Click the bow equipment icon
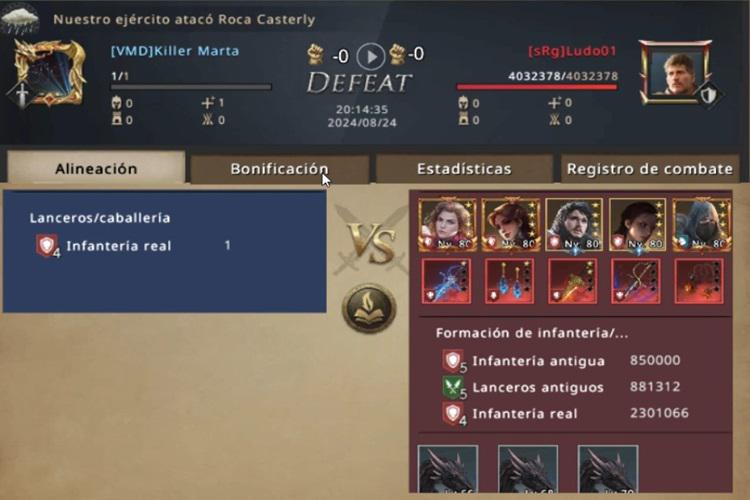Viewport: 750px width, 500px height. tap(636, 281)
